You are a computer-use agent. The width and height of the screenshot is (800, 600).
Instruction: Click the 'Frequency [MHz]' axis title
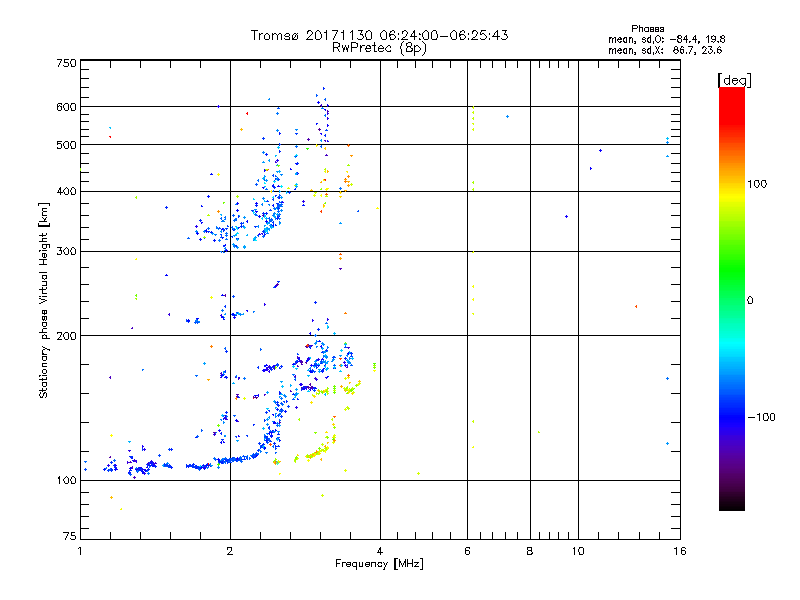point(379,564)
